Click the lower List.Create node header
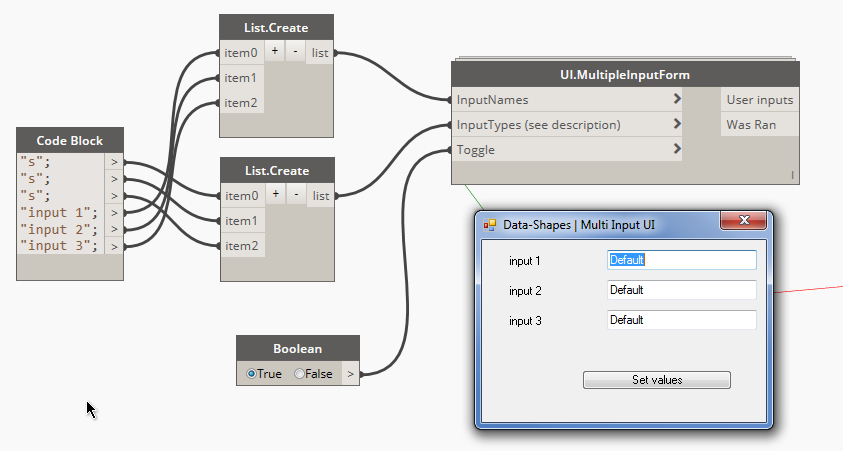Viewport: 843px width, 451px height. 277,170
